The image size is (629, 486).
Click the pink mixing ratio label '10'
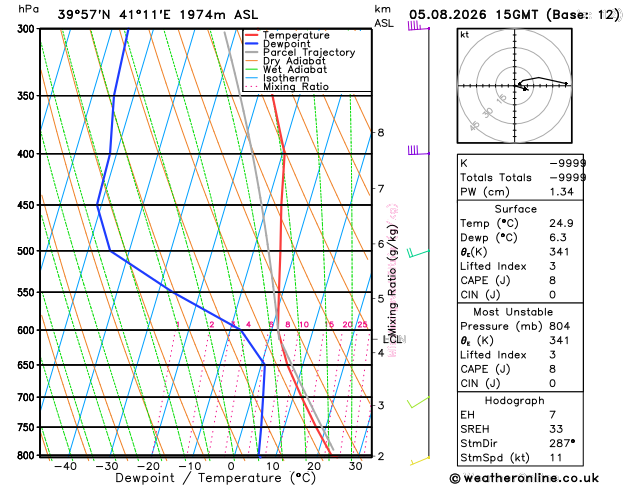(304, 324)
